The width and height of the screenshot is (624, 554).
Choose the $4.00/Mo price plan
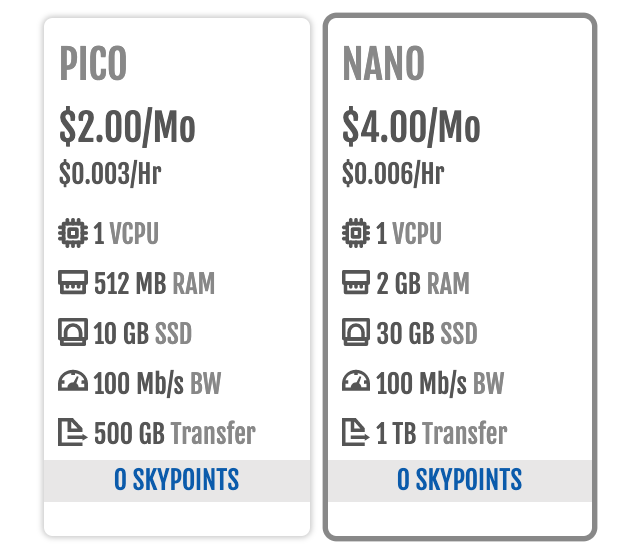click(x=411, y=127)
